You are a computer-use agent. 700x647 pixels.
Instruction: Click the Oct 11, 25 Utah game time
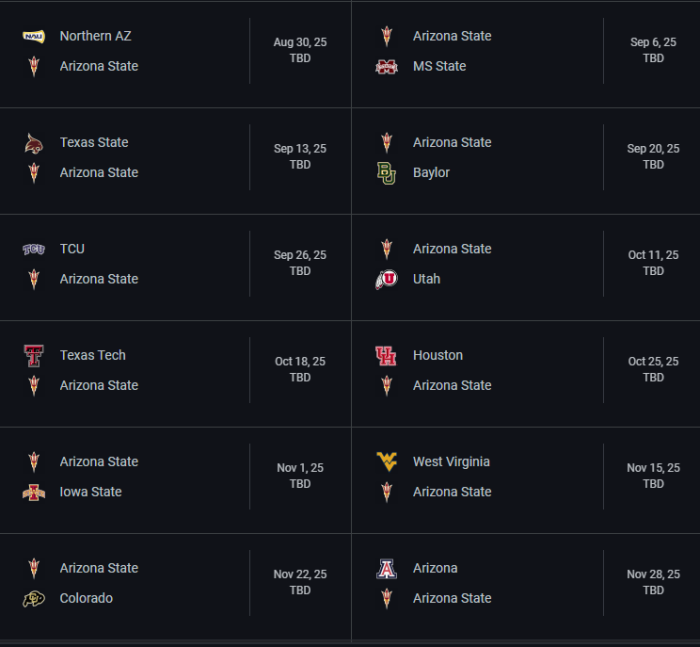(x=653, y=271)
